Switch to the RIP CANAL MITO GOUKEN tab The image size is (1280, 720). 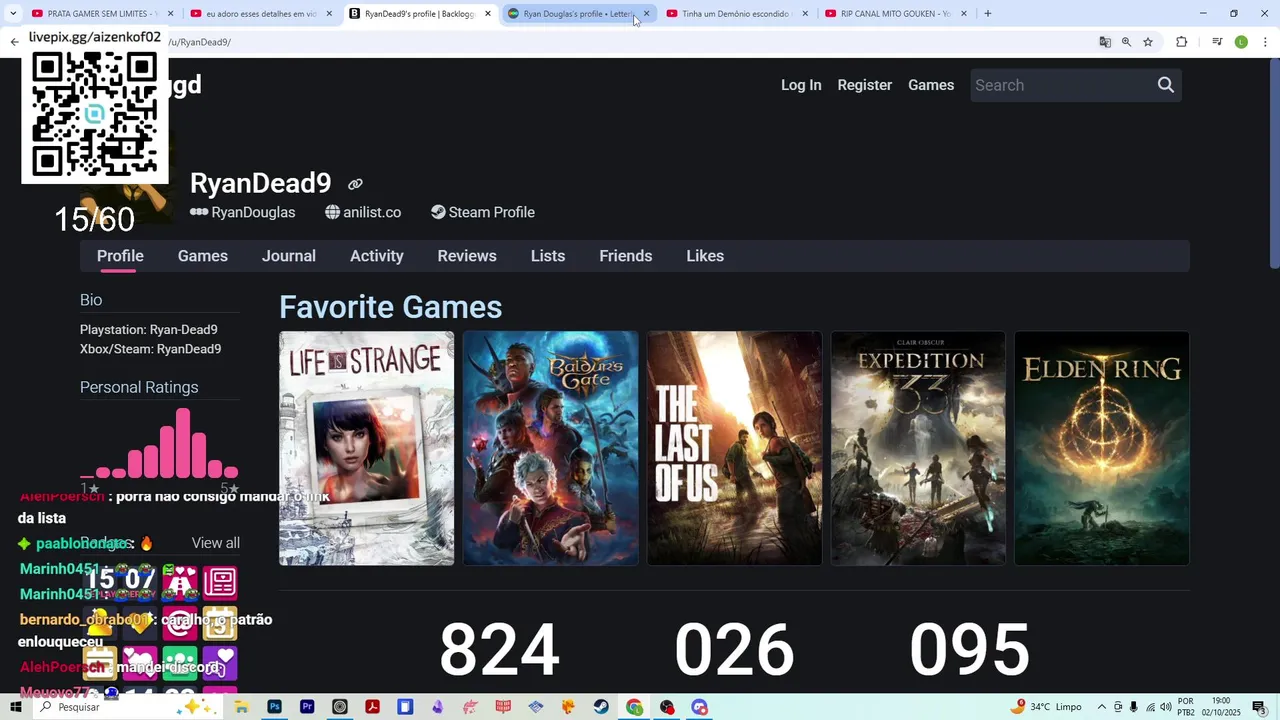click(894, 13)
